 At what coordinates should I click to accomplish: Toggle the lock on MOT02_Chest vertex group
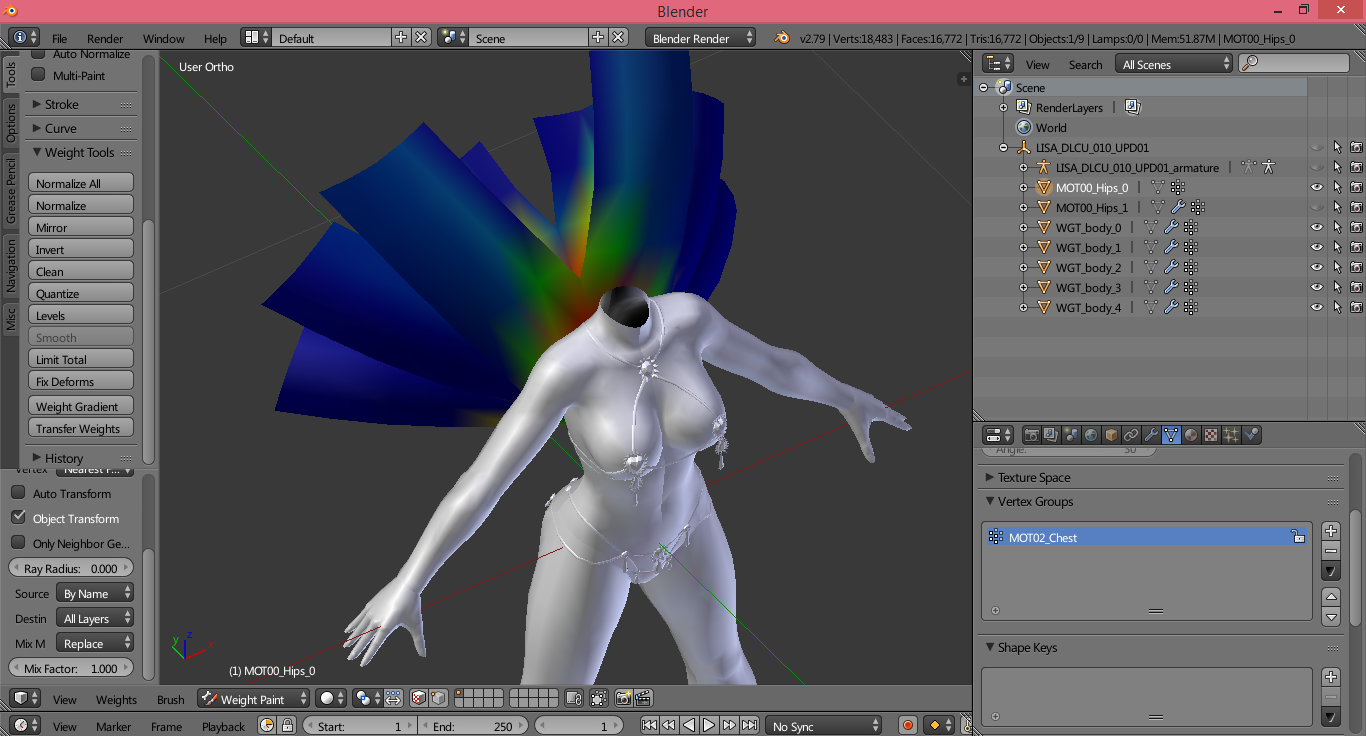(x=1298, y=537)
